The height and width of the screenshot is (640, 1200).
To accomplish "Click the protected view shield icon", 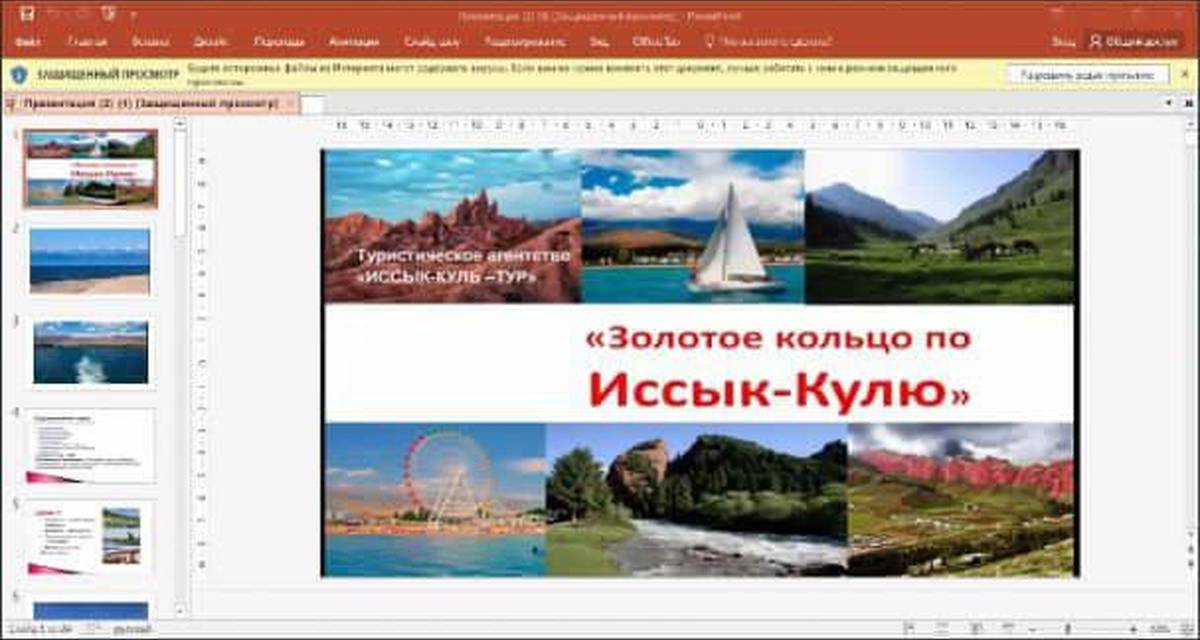I will click(19, 75).
